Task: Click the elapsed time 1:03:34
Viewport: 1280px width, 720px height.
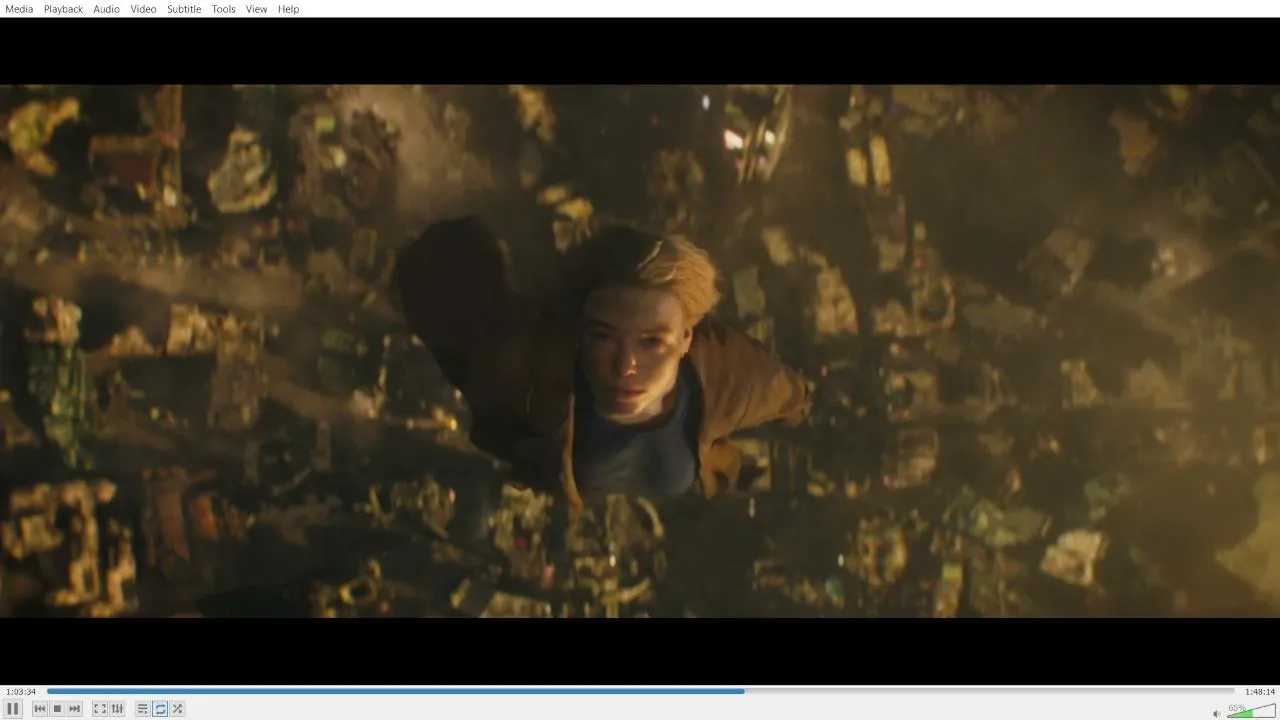Action: coord(21,692)
